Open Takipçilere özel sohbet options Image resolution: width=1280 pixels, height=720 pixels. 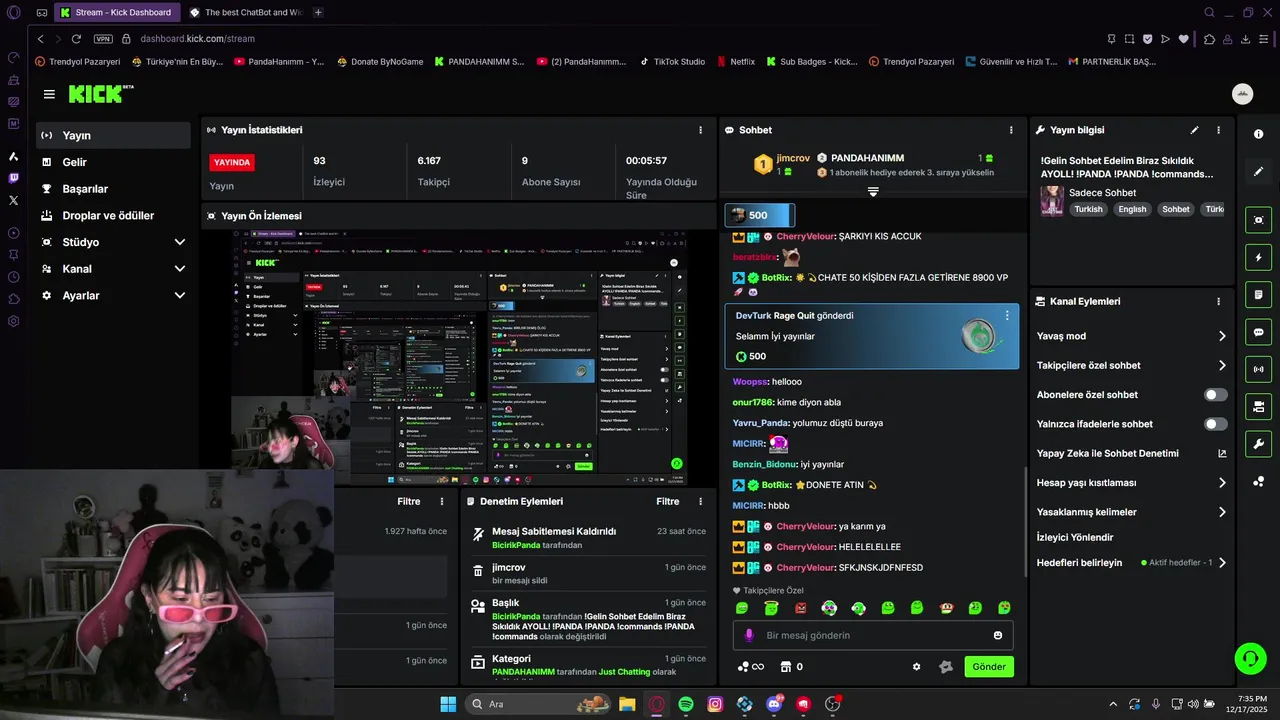tap(1131, 365)
